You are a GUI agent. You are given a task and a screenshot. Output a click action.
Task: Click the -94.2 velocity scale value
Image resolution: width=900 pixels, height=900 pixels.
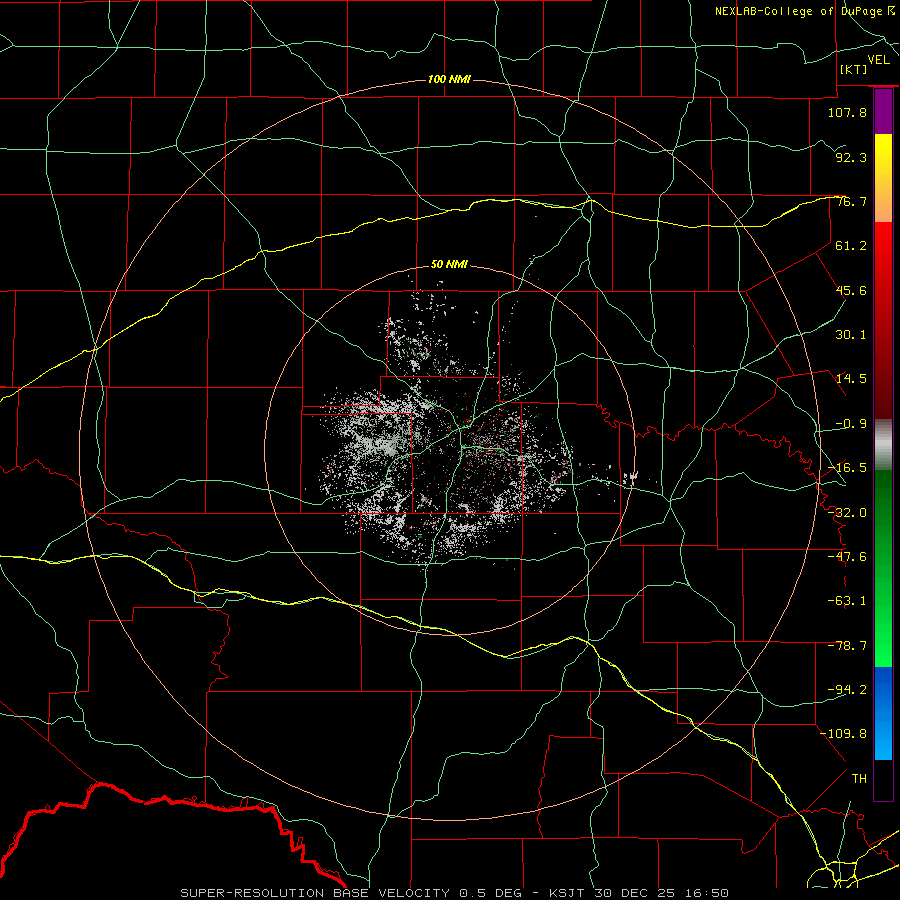tap(847, 690)
